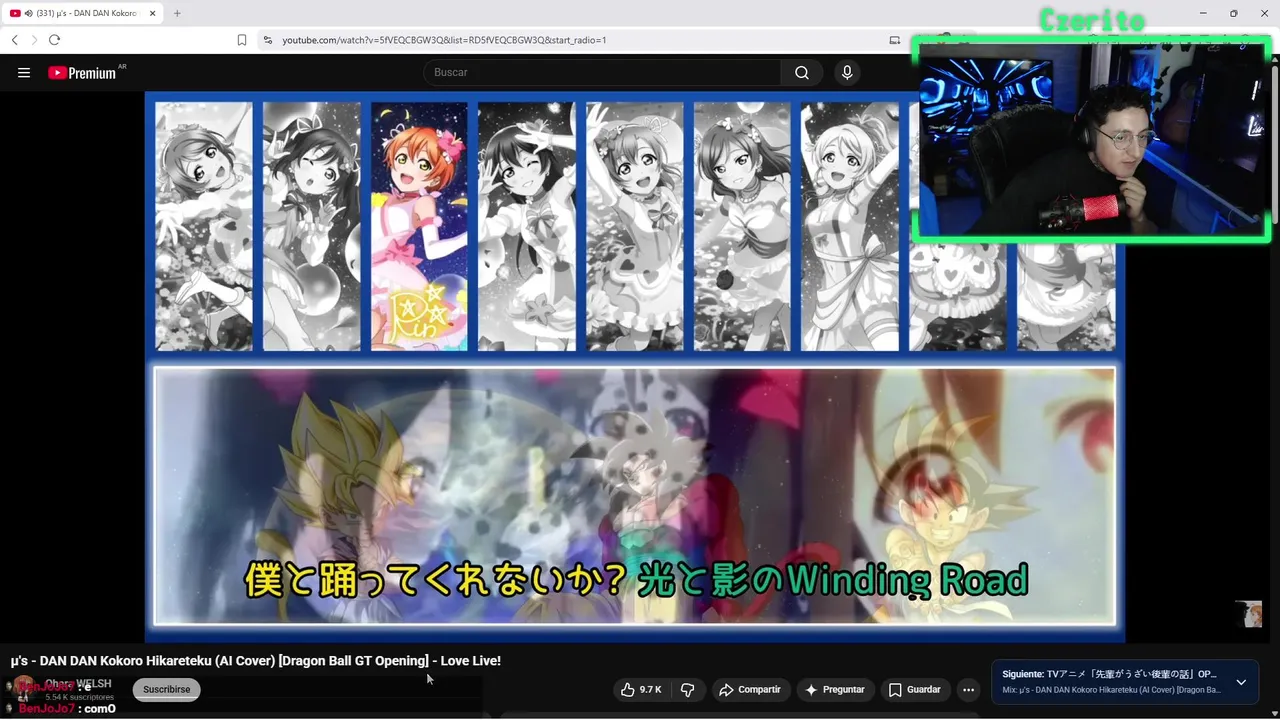Click the small thumbnail at right edge
This screenshot has height=720, width=1280.
(1248, 614)
